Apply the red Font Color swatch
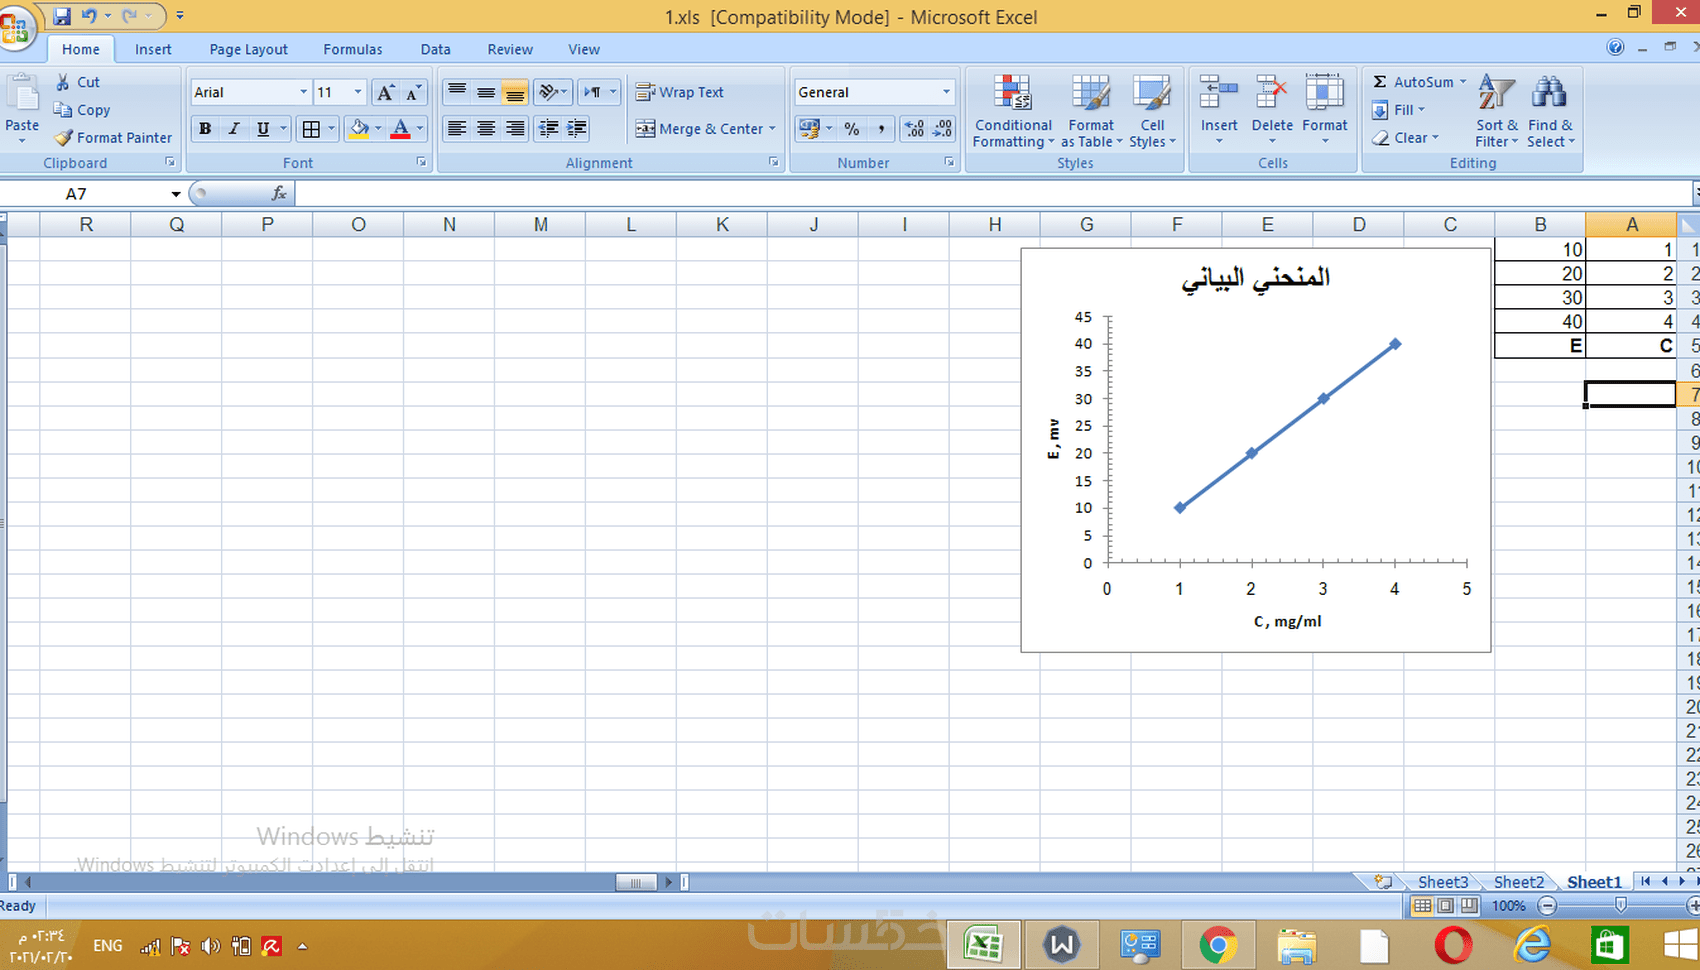Viewport: 1700px width, 970px height. click(400, 129)
